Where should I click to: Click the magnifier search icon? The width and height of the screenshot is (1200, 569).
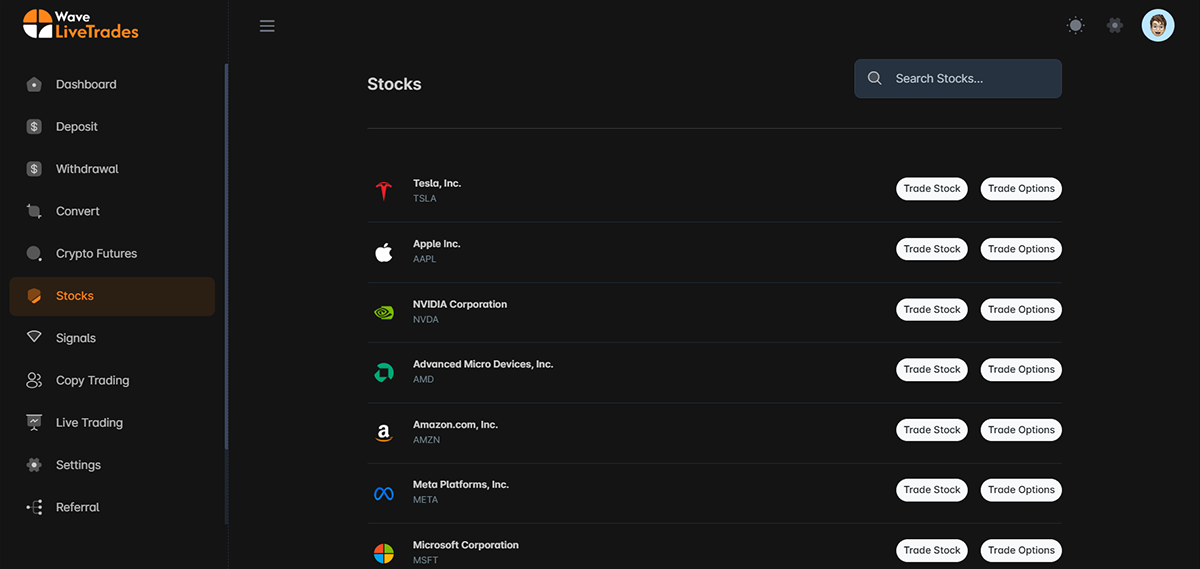click(875, 79)
